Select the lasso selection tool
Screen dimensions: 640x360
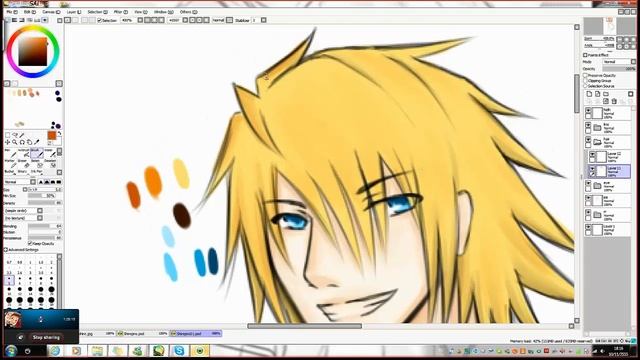(15, 135)
